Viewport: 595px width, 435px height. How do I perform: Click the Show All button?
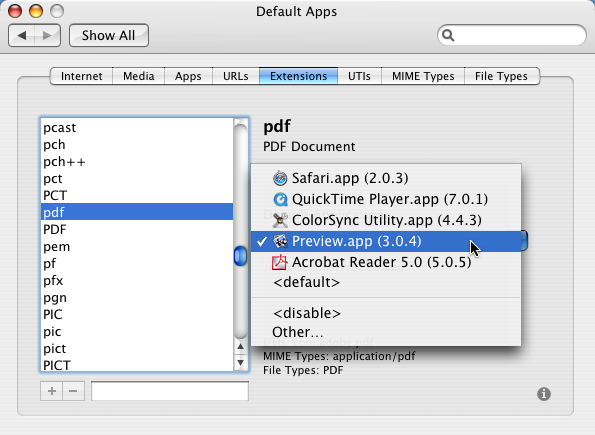109,35
